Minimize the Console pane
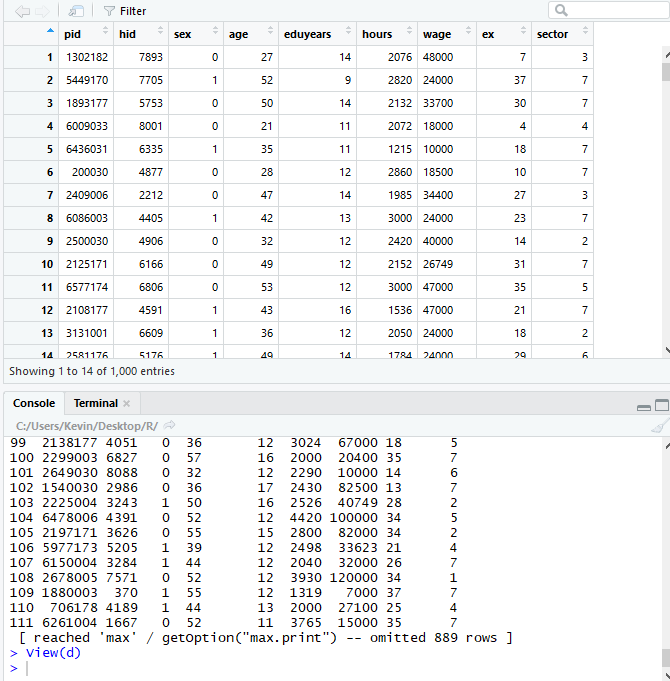Screen dimensions: 670x681 click(x=644, y=406)
